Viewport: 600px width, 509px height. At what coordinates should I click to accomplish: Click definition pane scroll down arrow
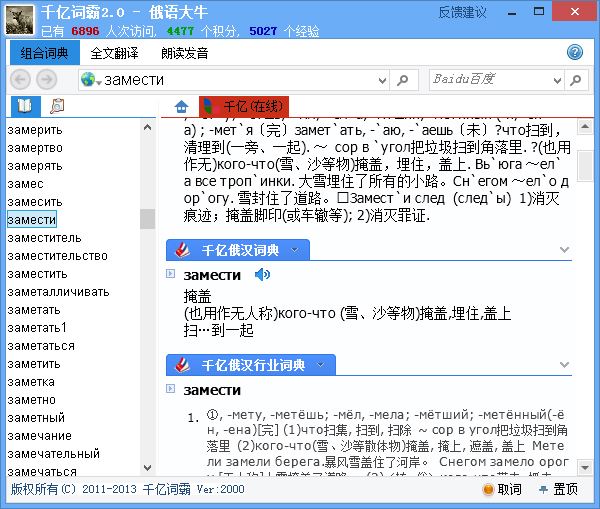coord(585,467)
